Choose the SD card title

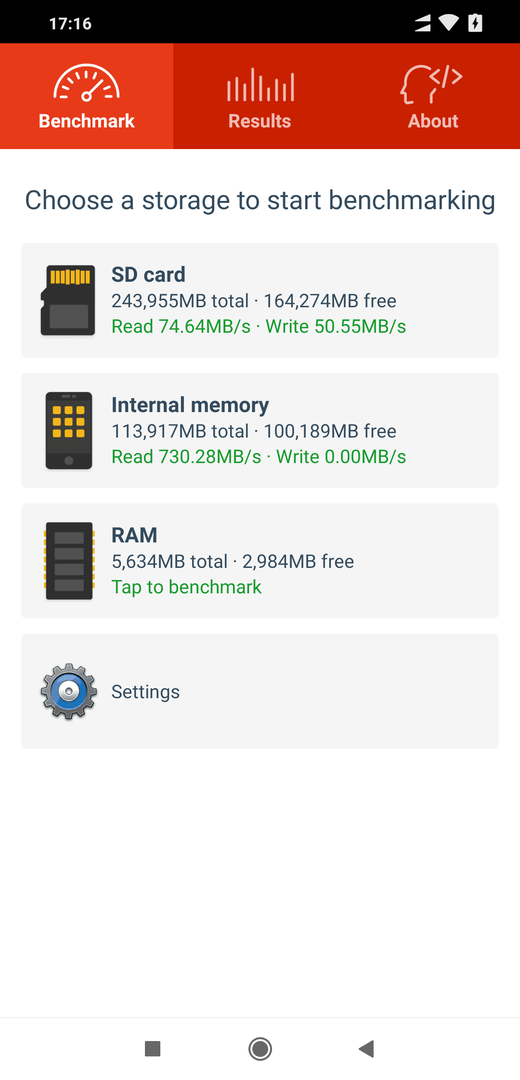tap(148, 275)
